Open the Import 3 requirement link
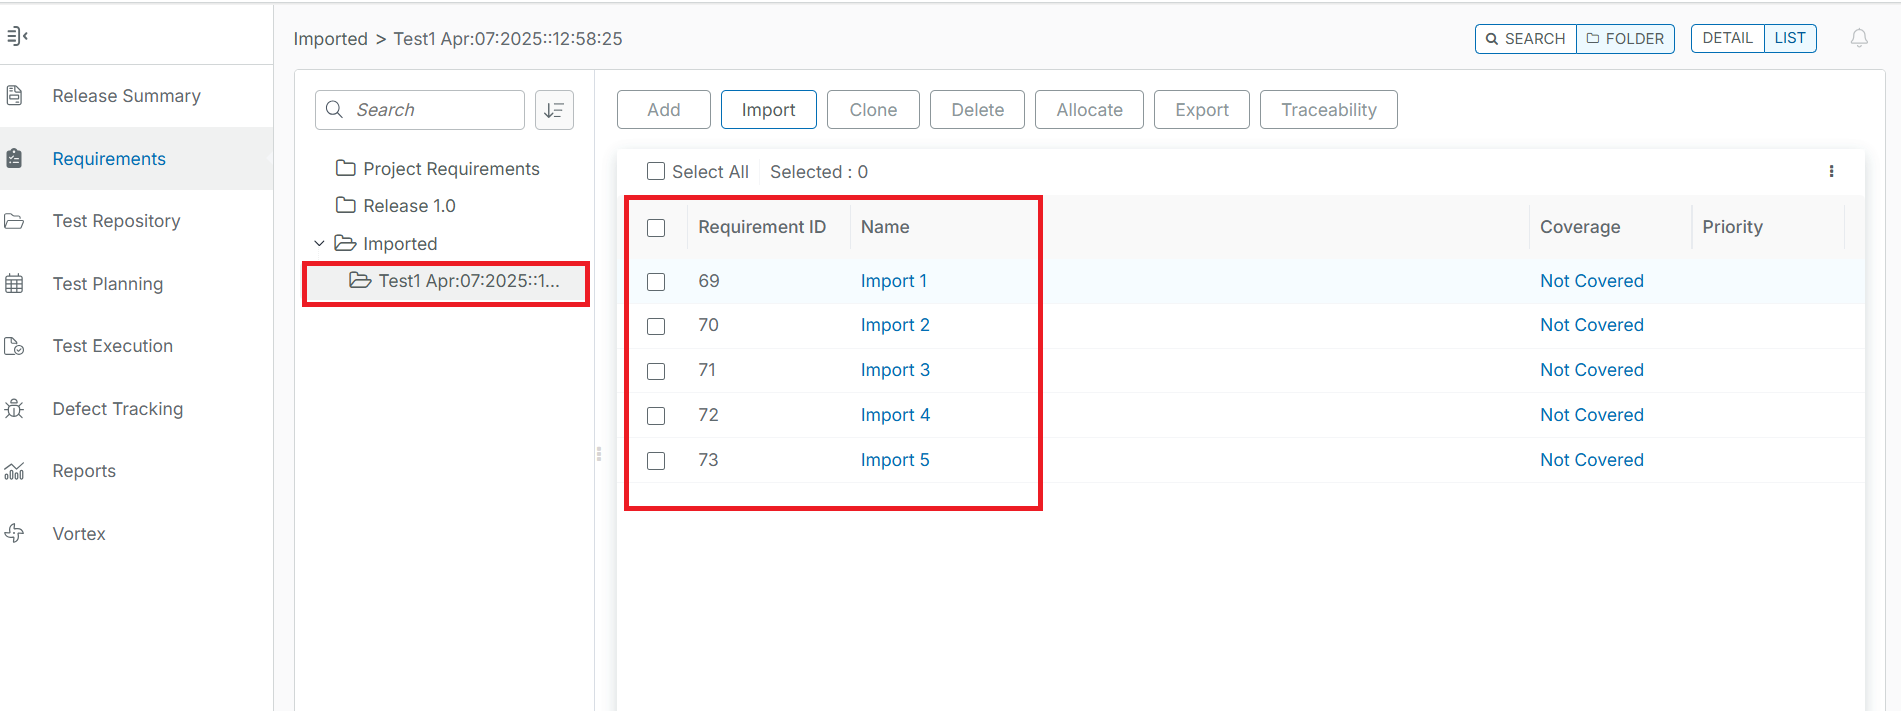This screenshot has height=711, width=1901. [894, 370]
